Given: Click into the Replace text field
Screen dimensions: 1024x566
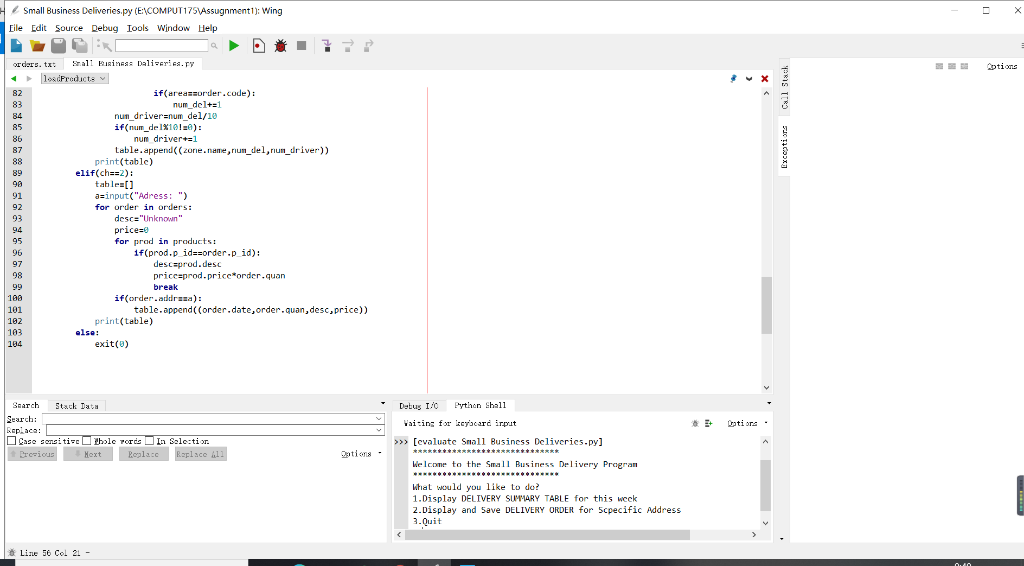Looking at the screenshot, I should [210, 430].
